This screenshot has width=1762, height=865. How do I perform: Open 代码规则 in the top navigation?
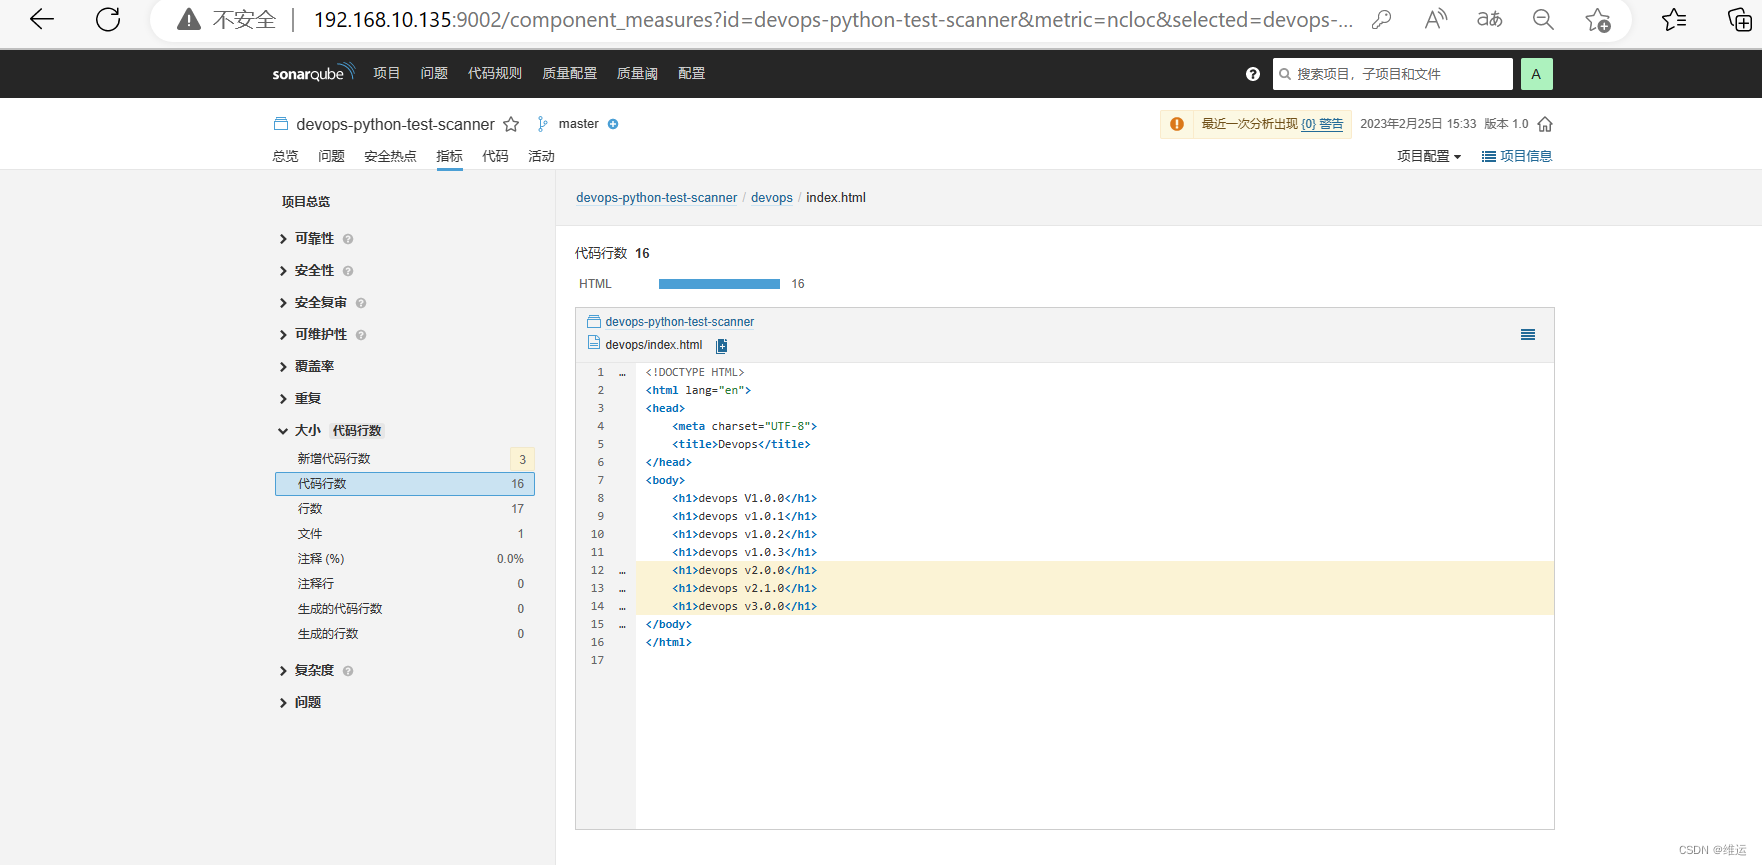pos(495,73)
